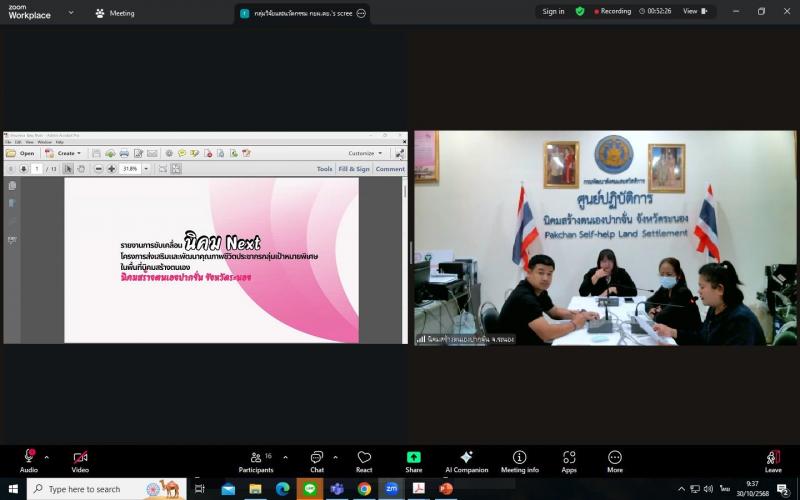This screenshot has width=800, height=500.
Task: Open the Fill & Sign pane in Acrobat
Action: point(354,168)
